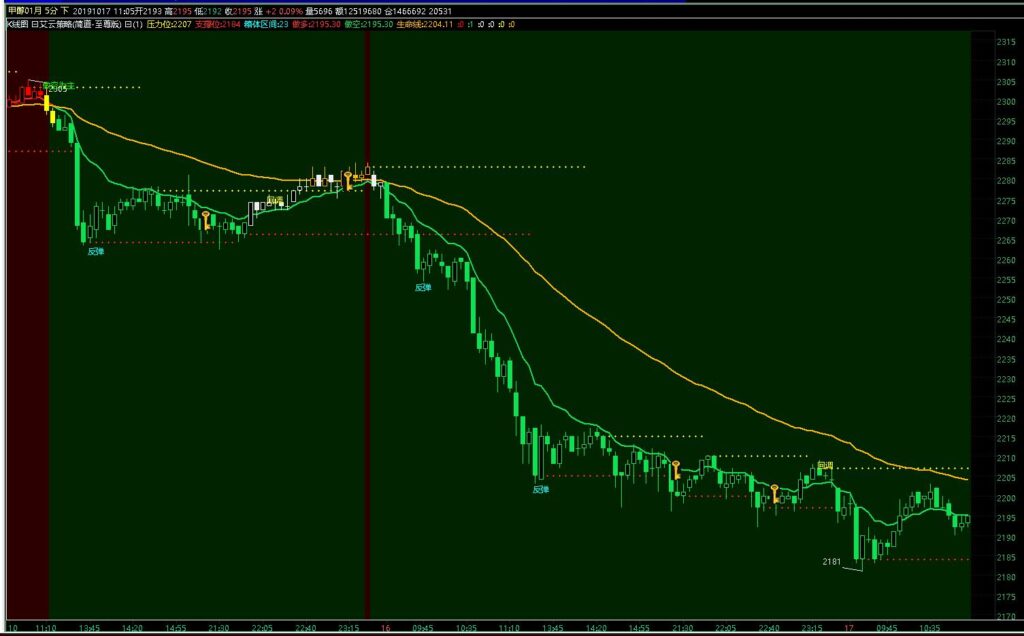Viewport: 1024px width, 636px height.
Task: Select the 反弹 marker under the first drop
Action: click(96, 252)
